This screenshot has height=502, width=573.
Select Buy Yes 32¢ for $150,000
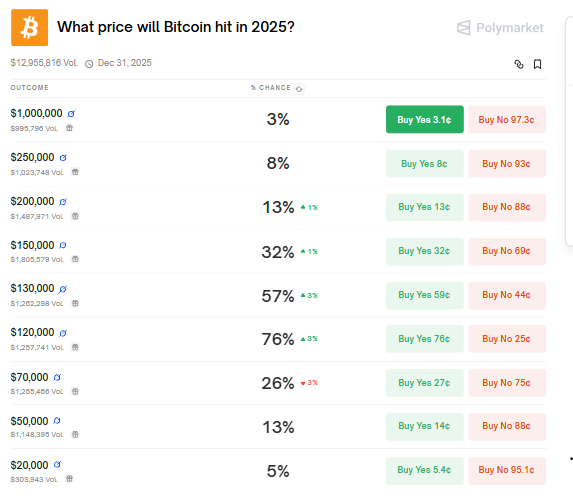(425, 251)
